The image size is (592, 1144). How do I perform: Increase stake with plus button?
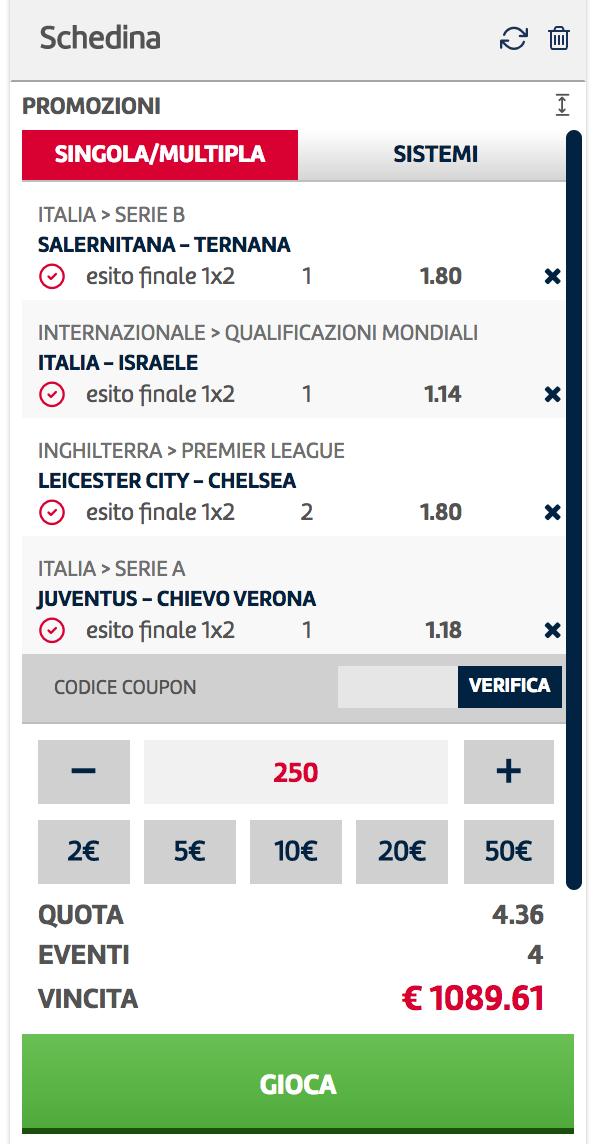pos(509,772)
